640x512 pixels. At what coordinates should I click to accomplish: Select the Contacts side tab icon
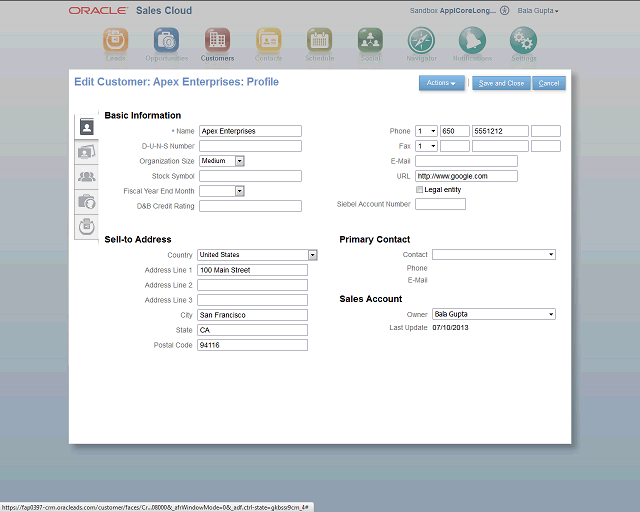tap(87, 152)
